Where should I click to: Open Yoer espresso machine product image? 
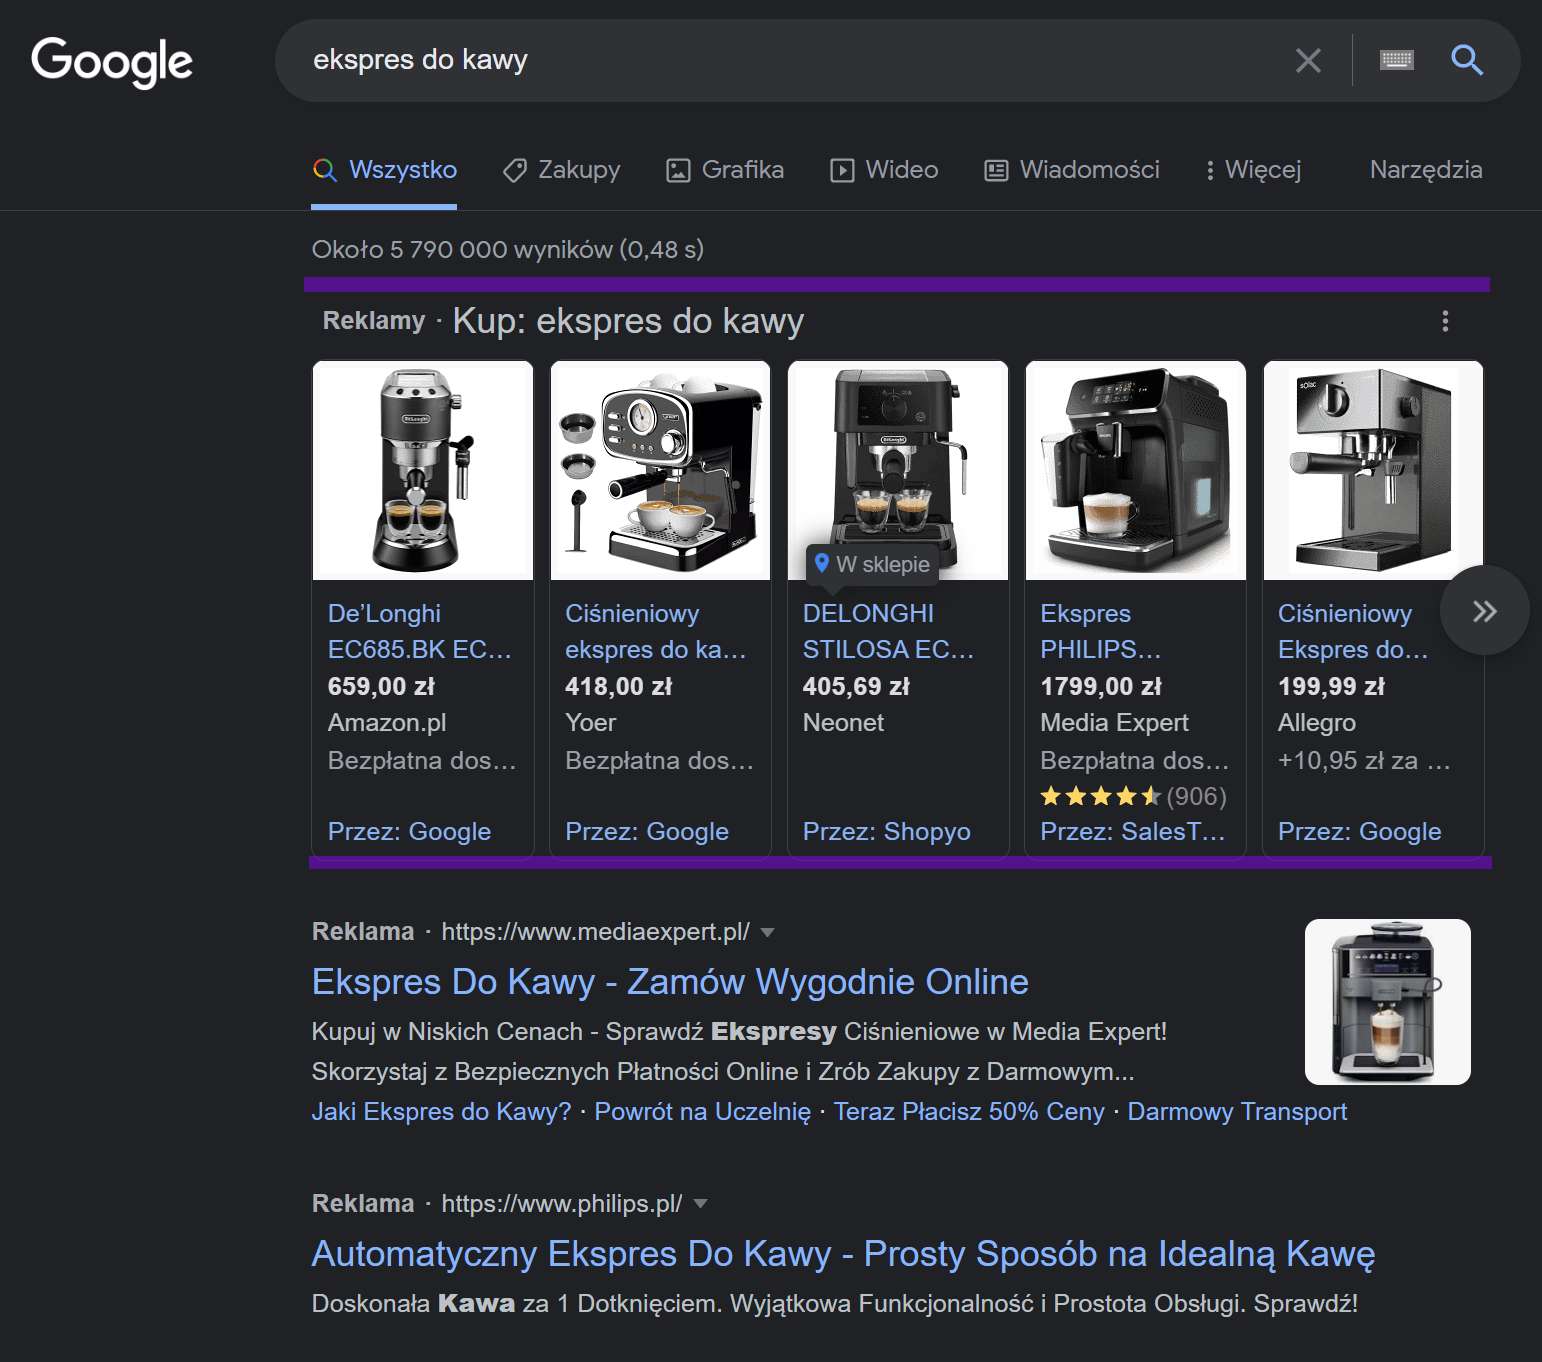tap(660, 471)
